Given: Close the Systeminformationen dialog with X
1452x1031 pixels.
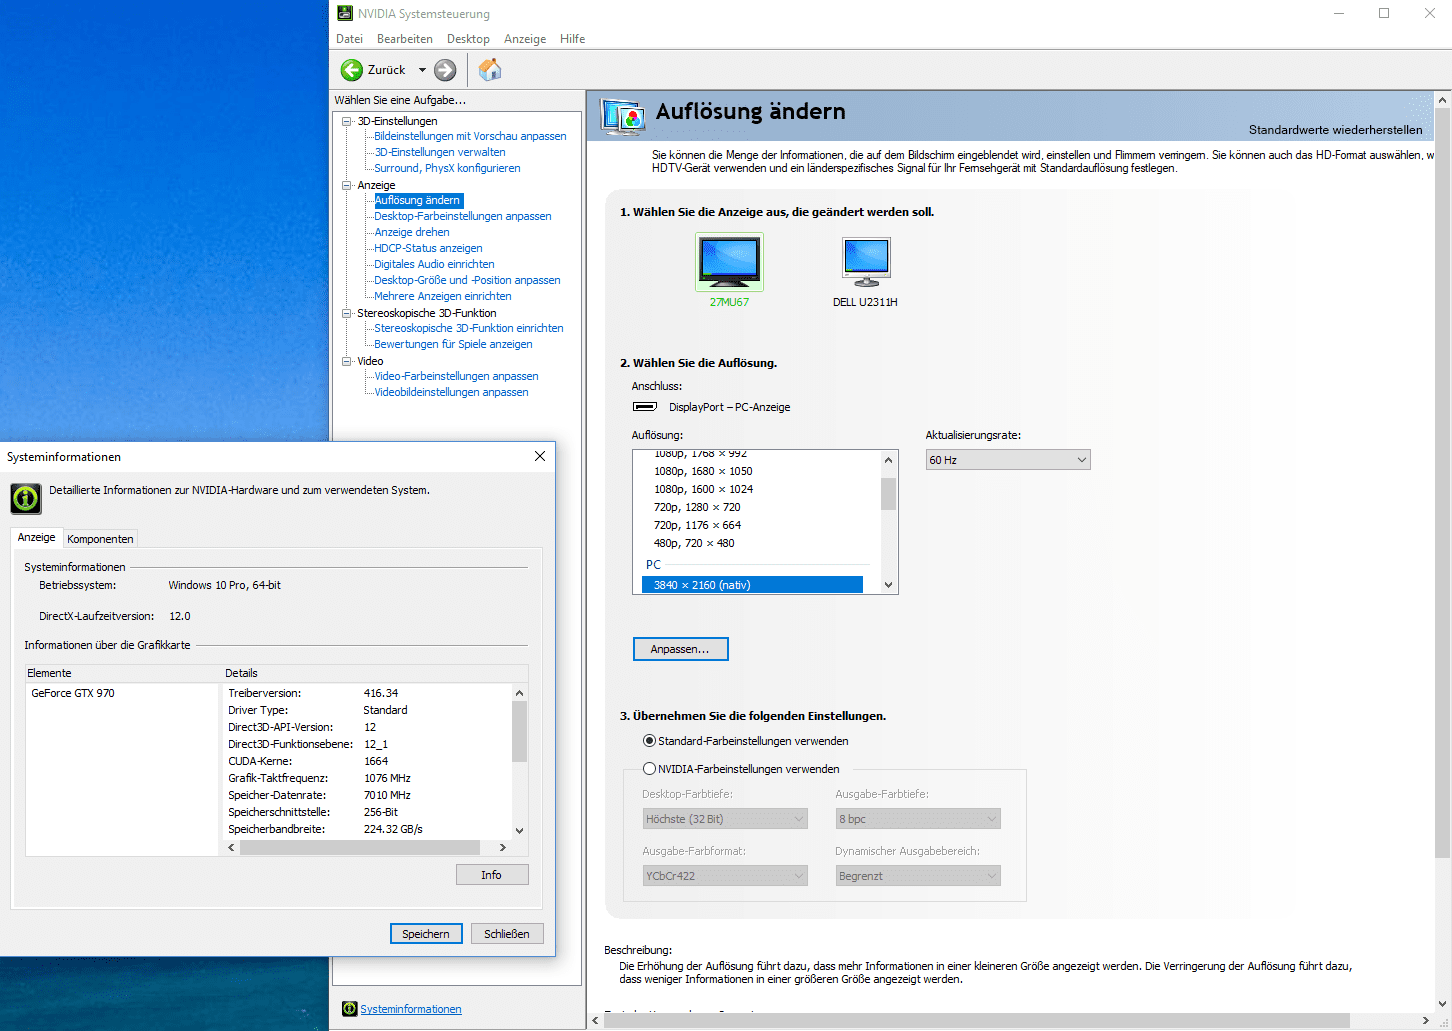Looking at the screenshot, I should 540,456.
